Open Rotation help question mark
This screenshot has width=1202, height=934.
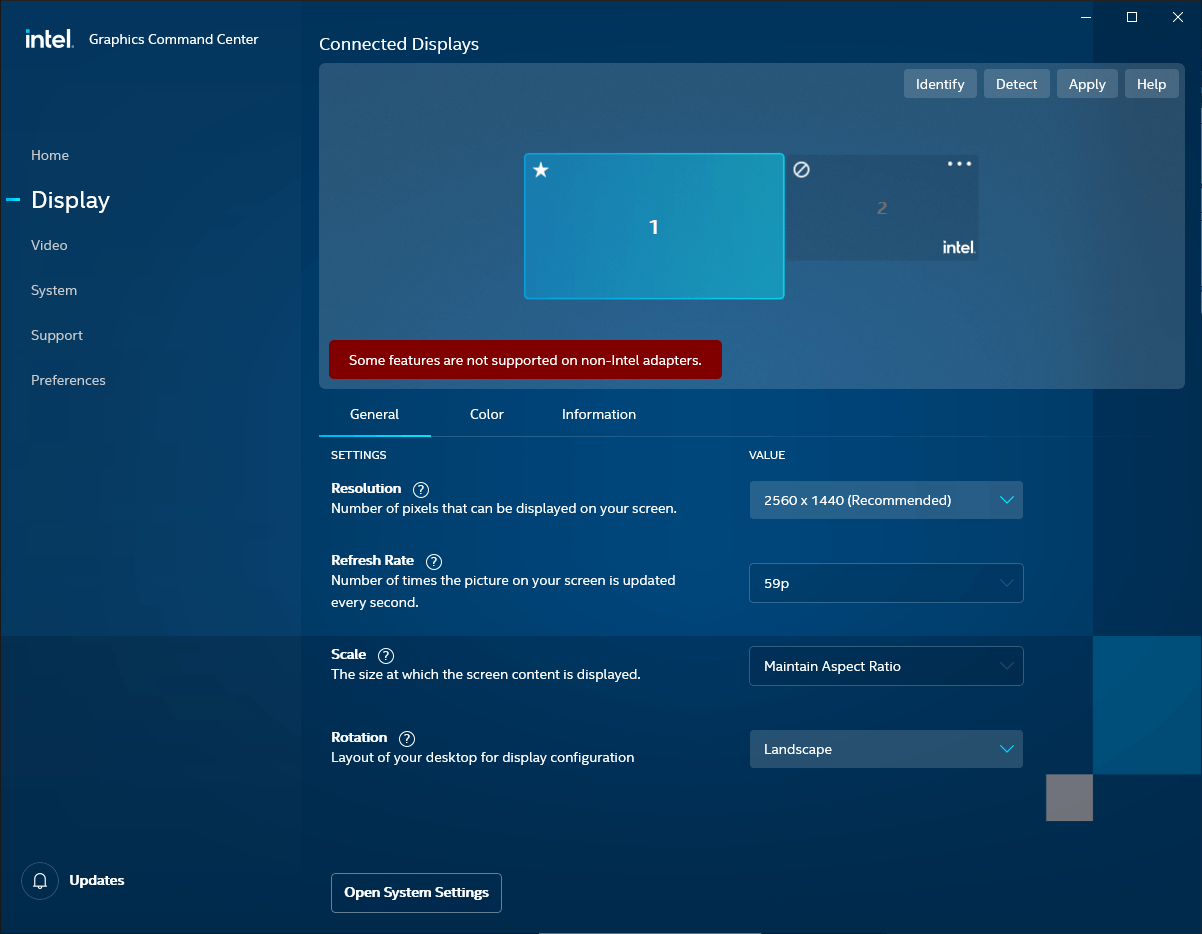[407, 739]
